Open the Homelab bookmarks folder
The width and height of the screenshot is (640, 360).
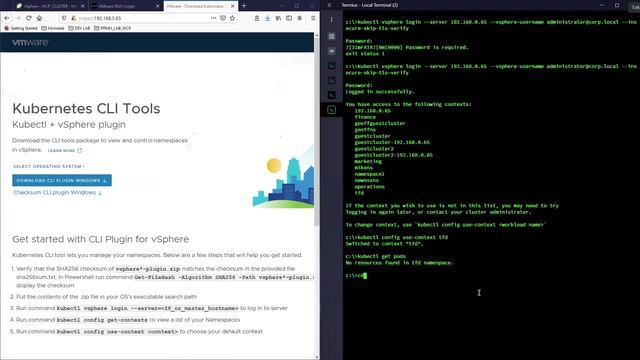point(53,28)
